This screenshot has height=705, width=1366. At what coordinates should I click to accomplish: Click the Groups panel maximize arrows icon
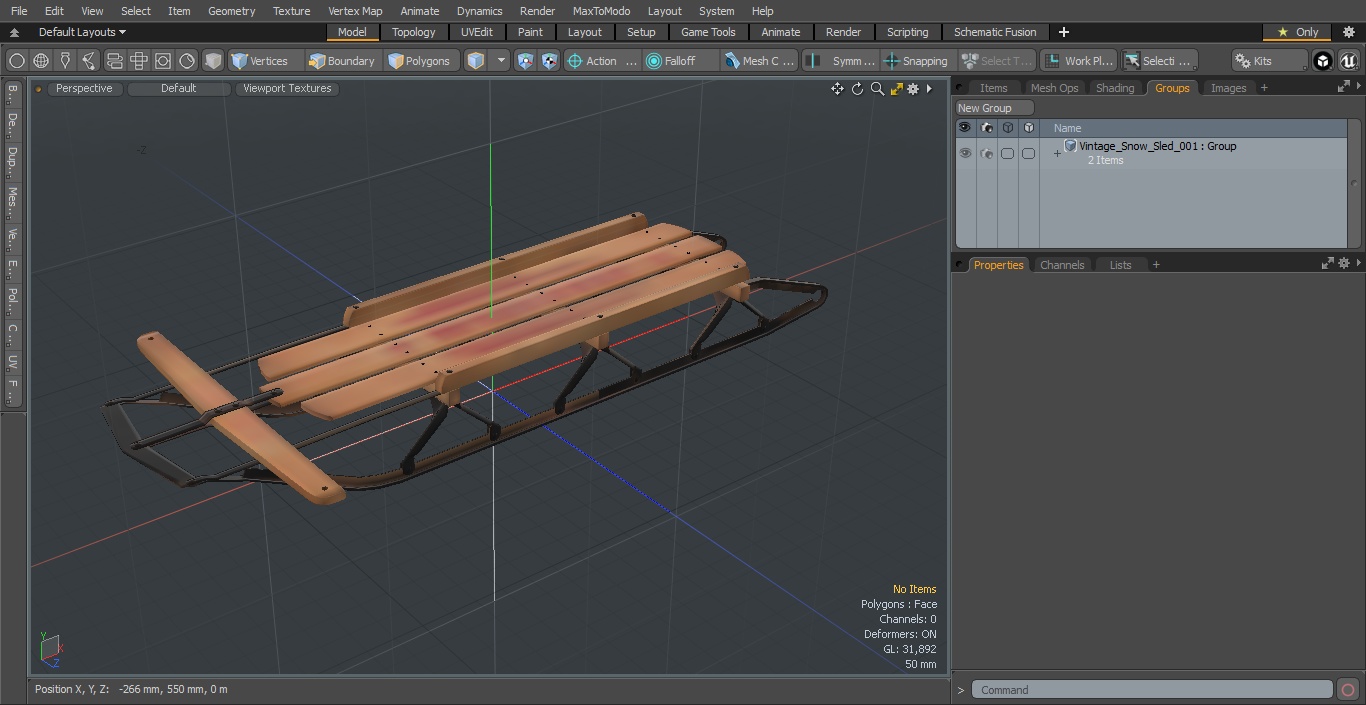(x=1343, y=87)
